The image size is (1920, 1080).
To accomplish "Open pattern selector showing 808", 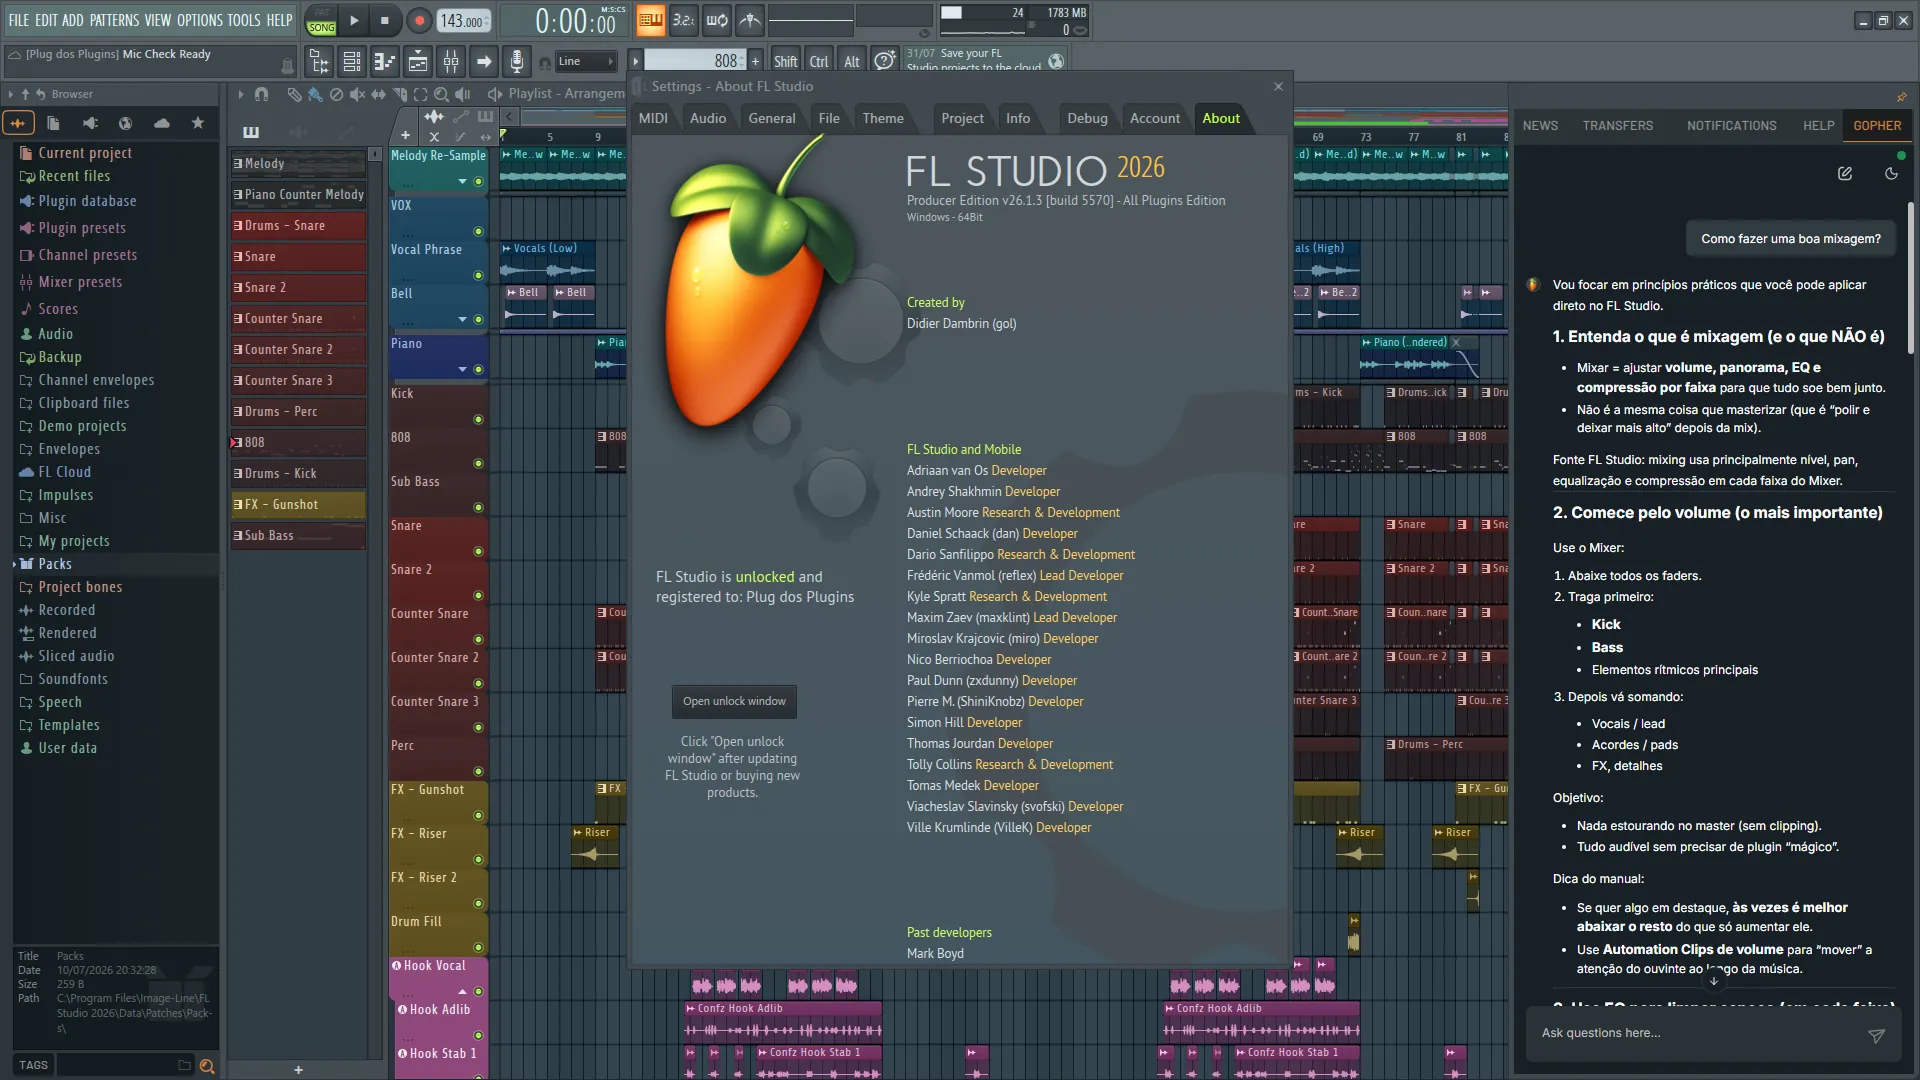I will (696, 61).
